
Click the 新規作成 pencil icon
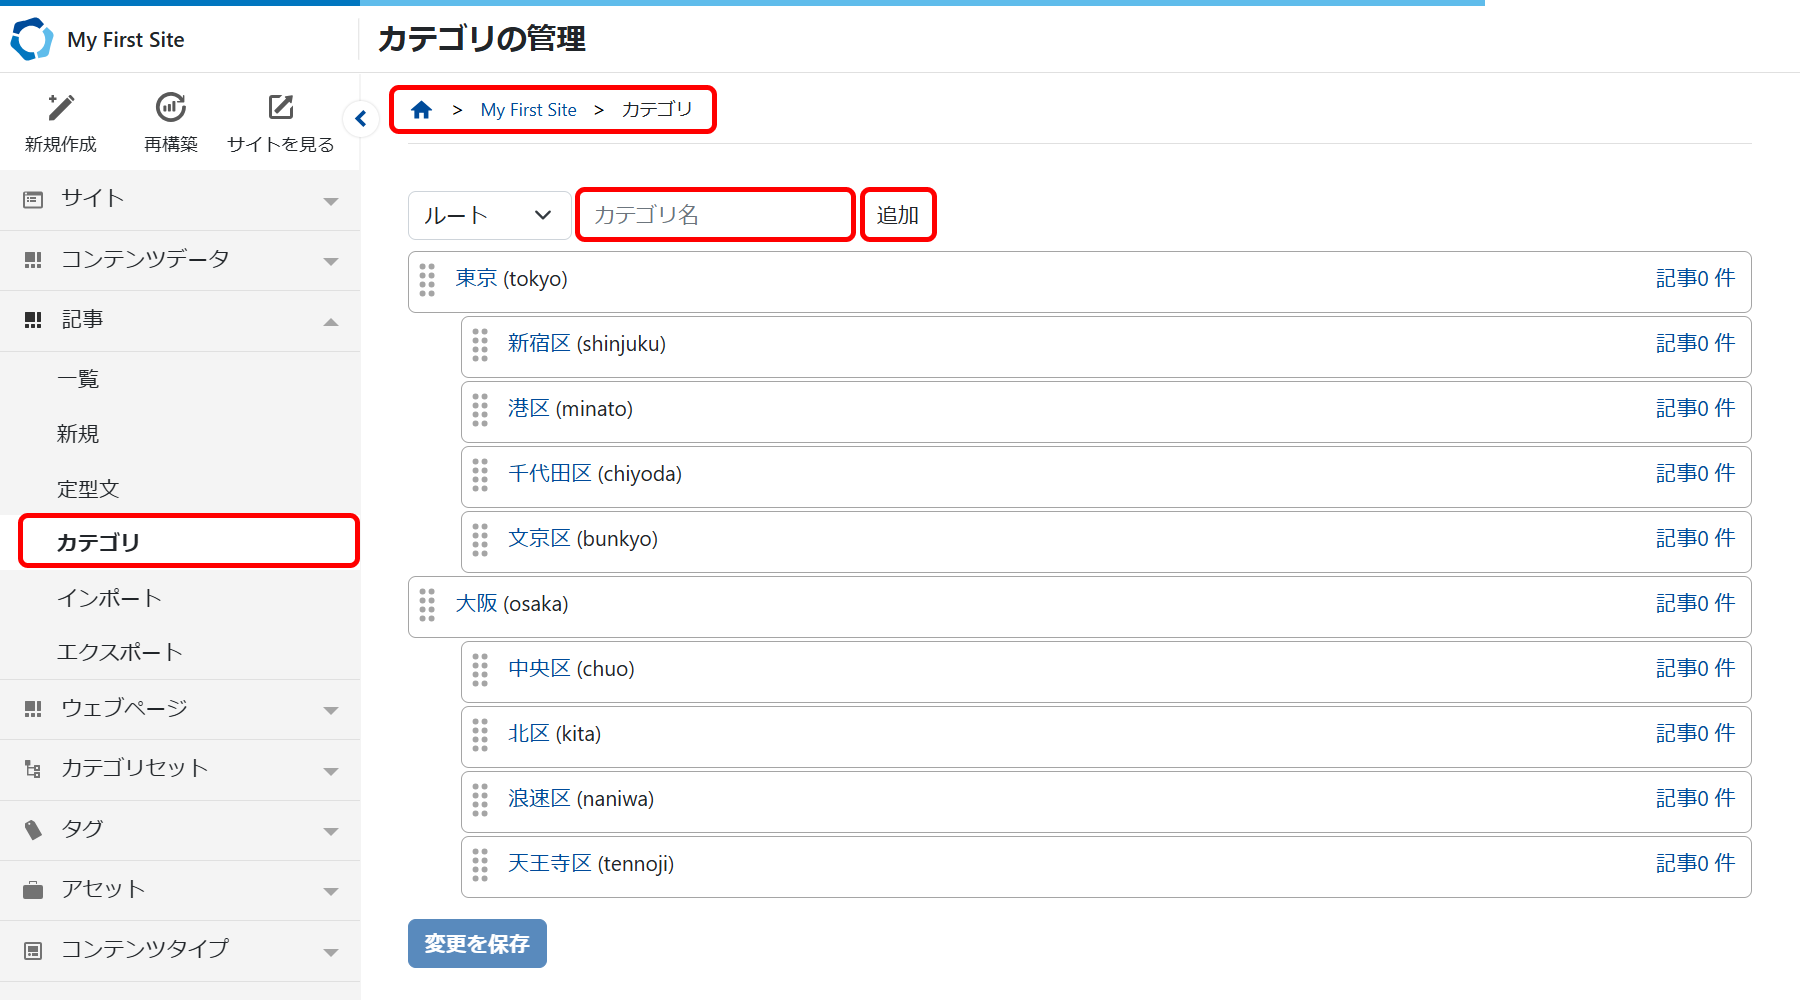click(61, 107)
